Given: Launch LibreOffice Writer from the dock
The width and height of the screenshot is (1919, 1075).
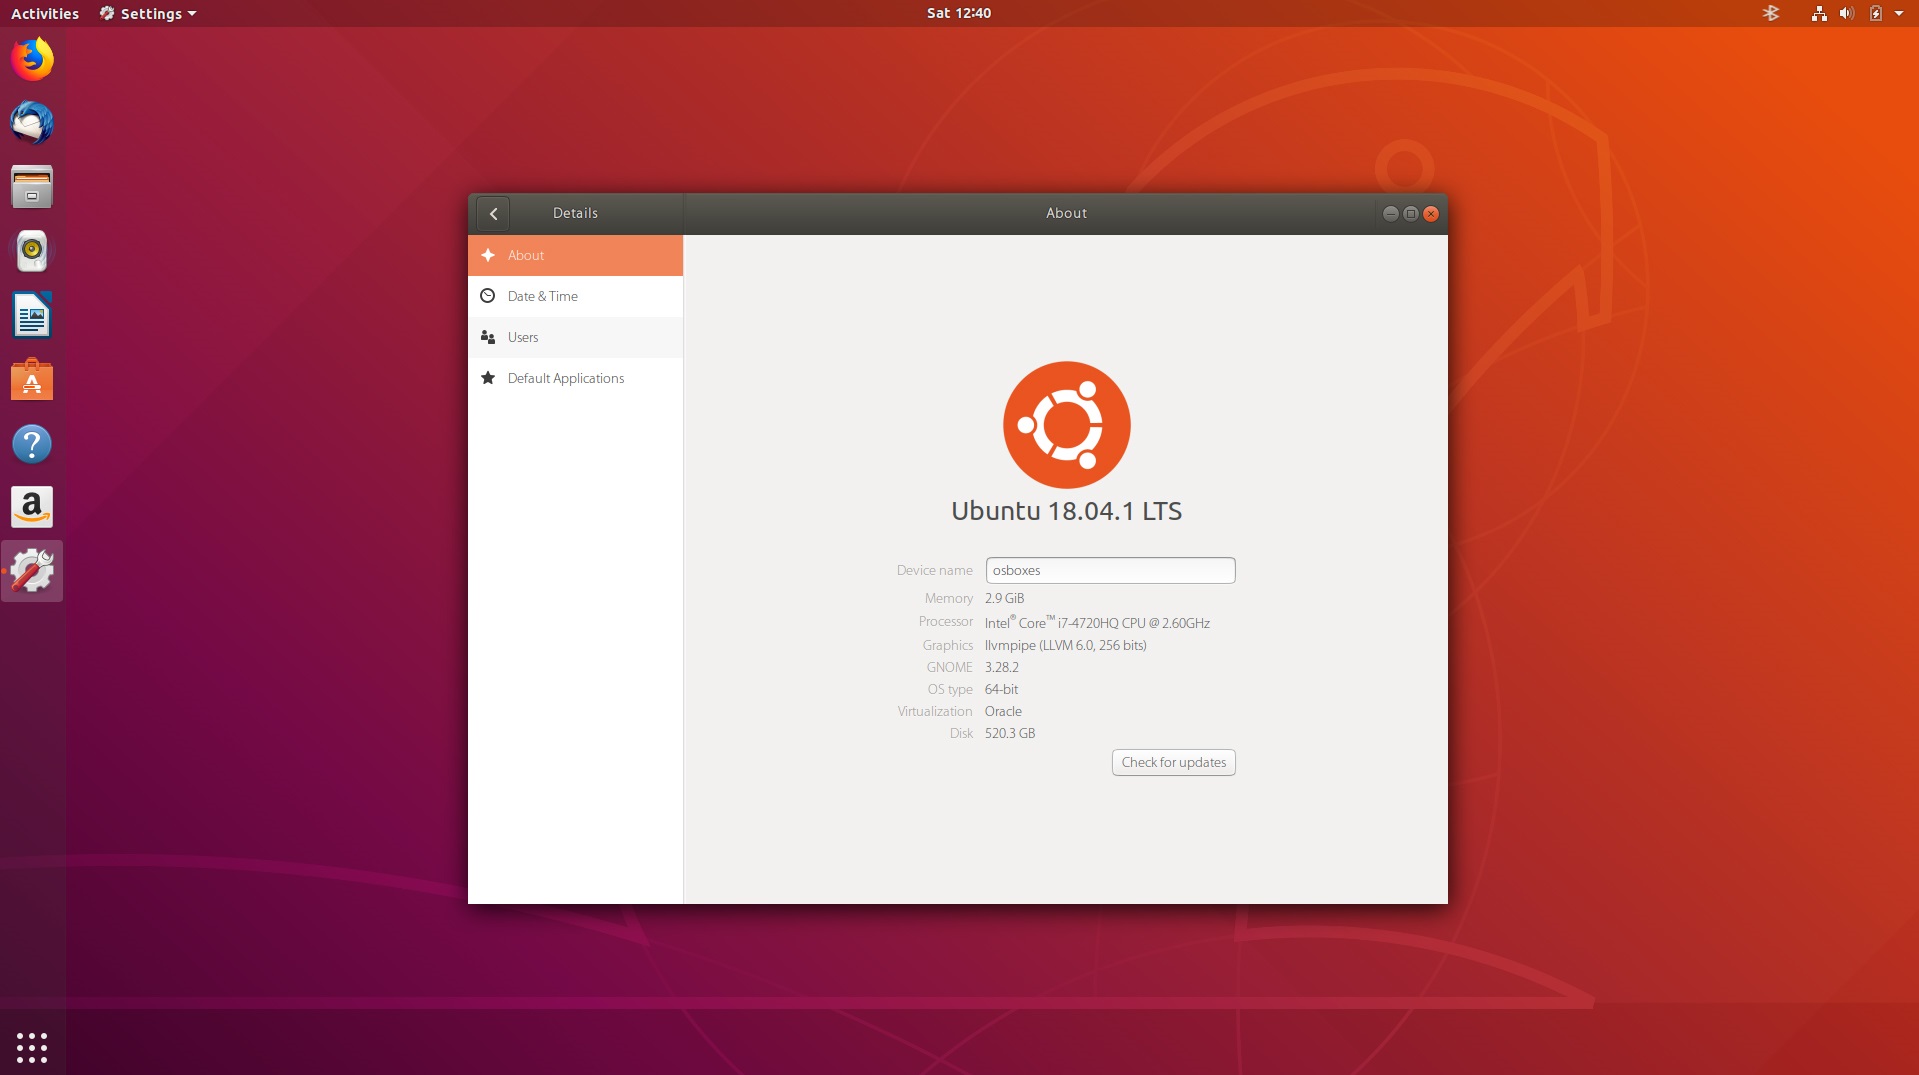Looking at the screenshot, I should click(x=32, y=315).
